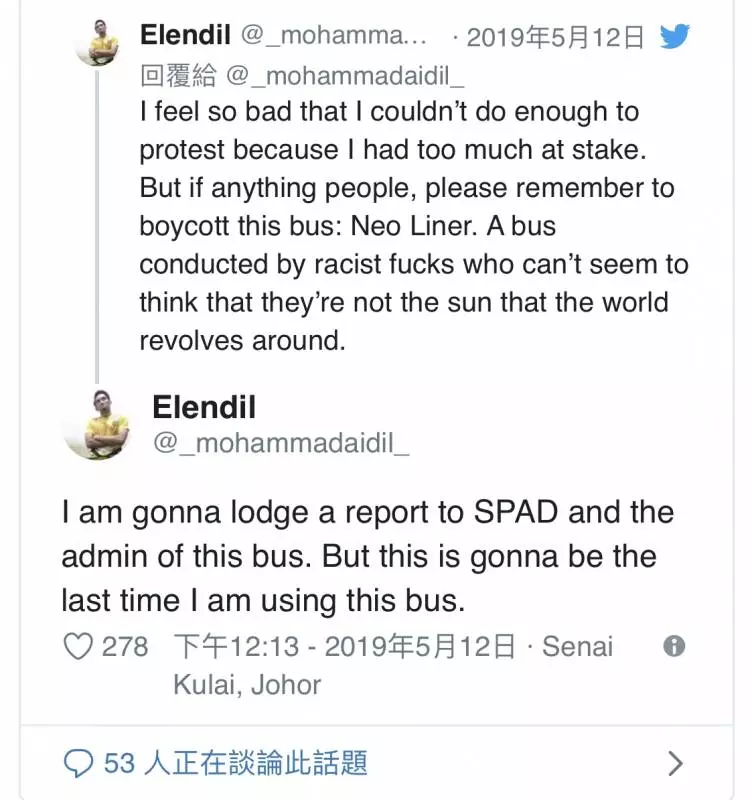Click the bold Elendil name in reply header
The image size is (752, 800).
[185, 35]
